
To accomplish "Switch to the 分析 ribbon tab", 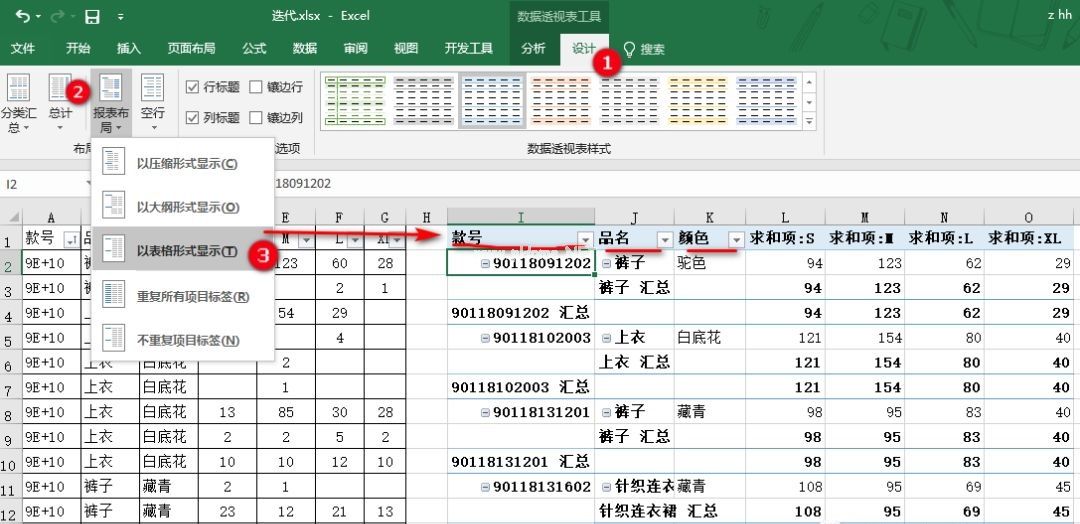I will [x=533, y=48].
